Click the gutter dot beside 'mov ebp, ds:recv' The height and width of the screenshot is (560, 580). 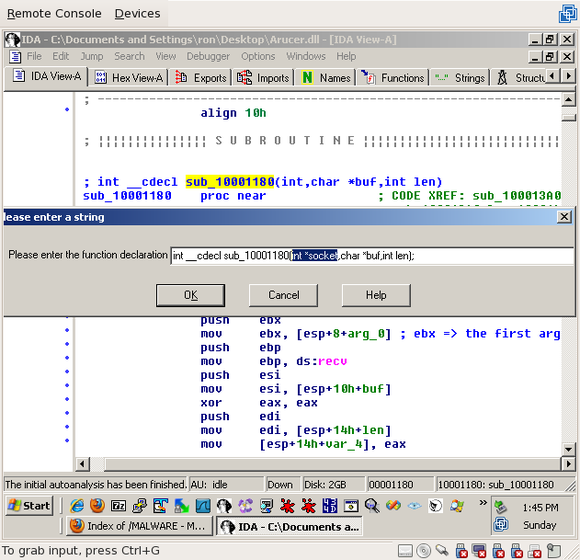(67, 358)
